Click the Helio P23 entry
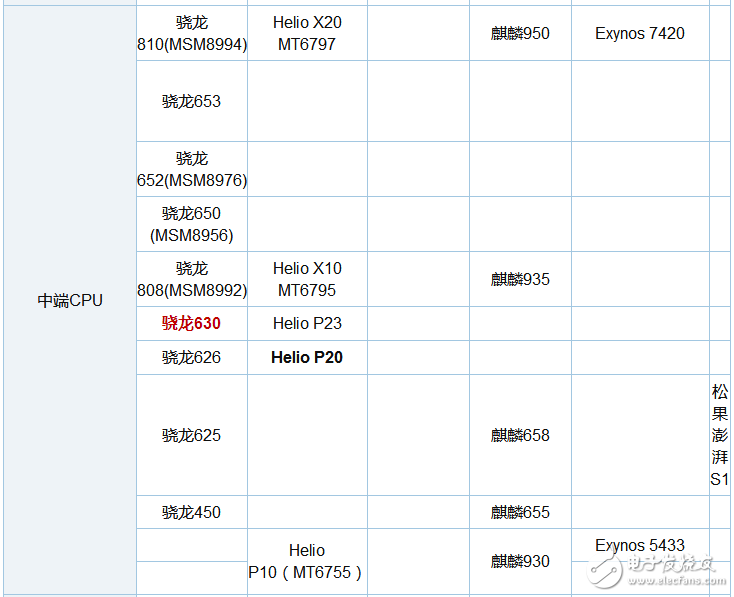This screenshot has width=734, height=597. point(307,323)
